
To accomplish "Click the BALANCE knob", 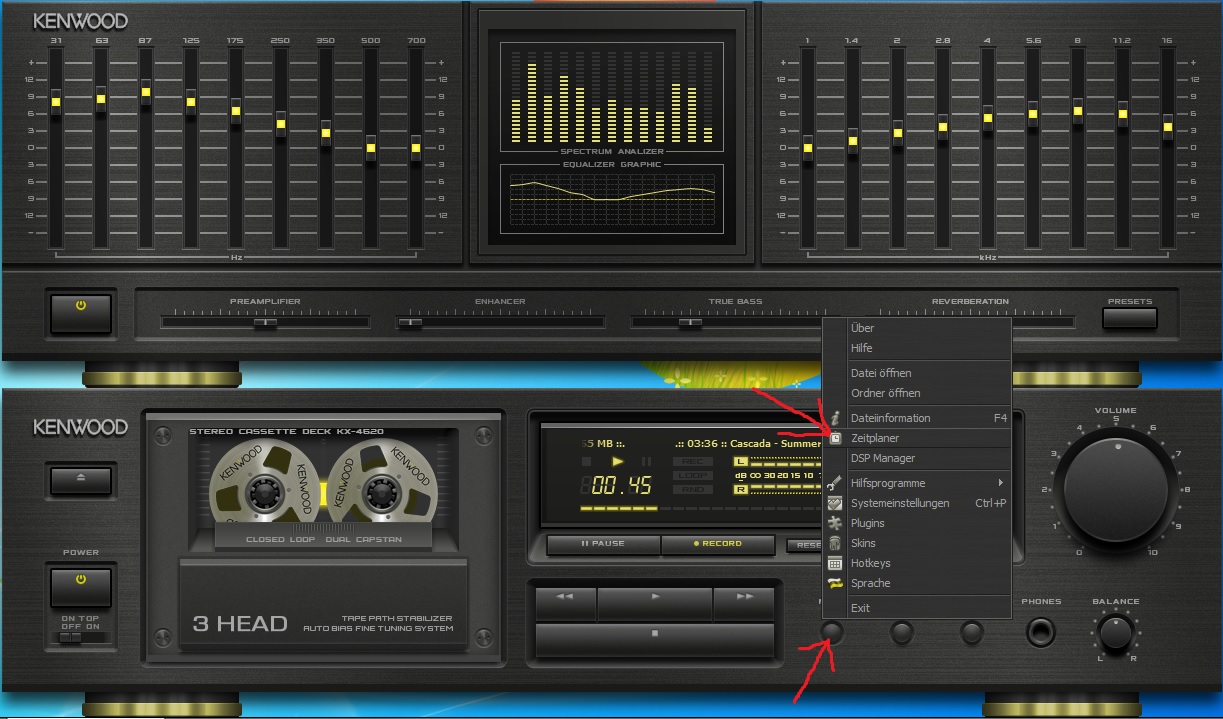I will click(x=1116, y=633).
